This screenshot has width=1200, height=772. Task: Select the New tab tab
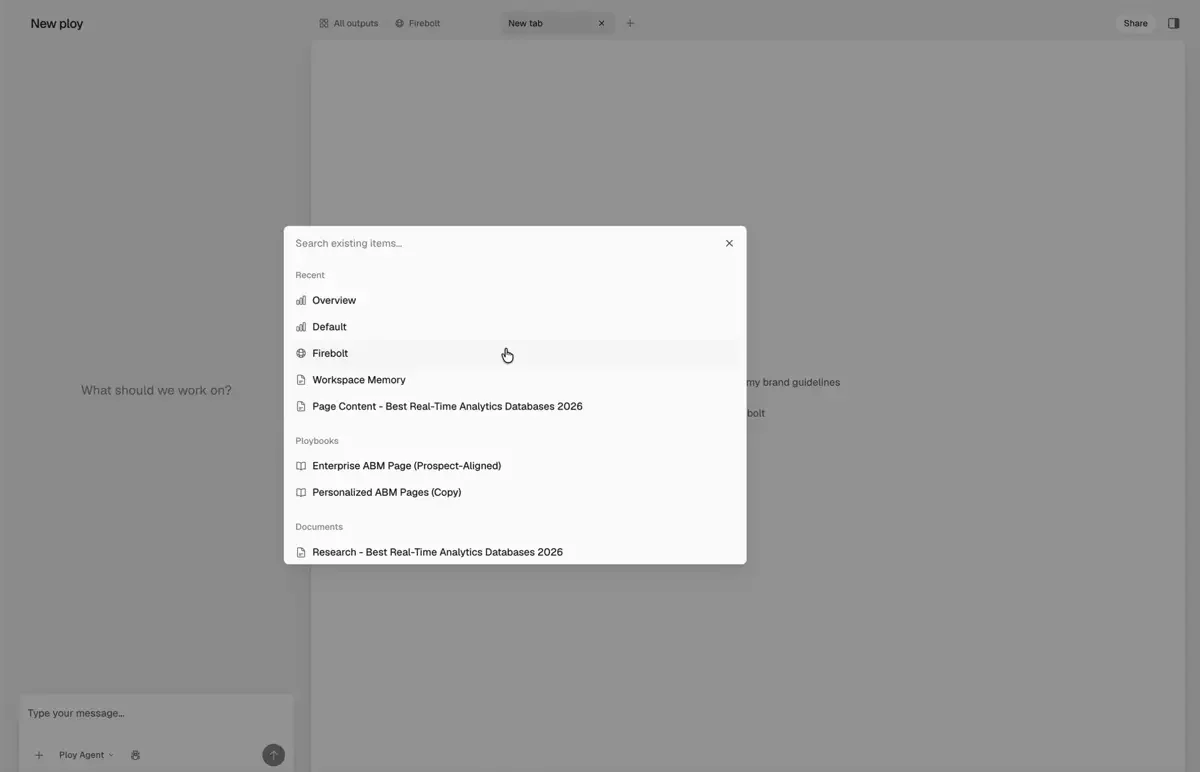coord(557,23)
